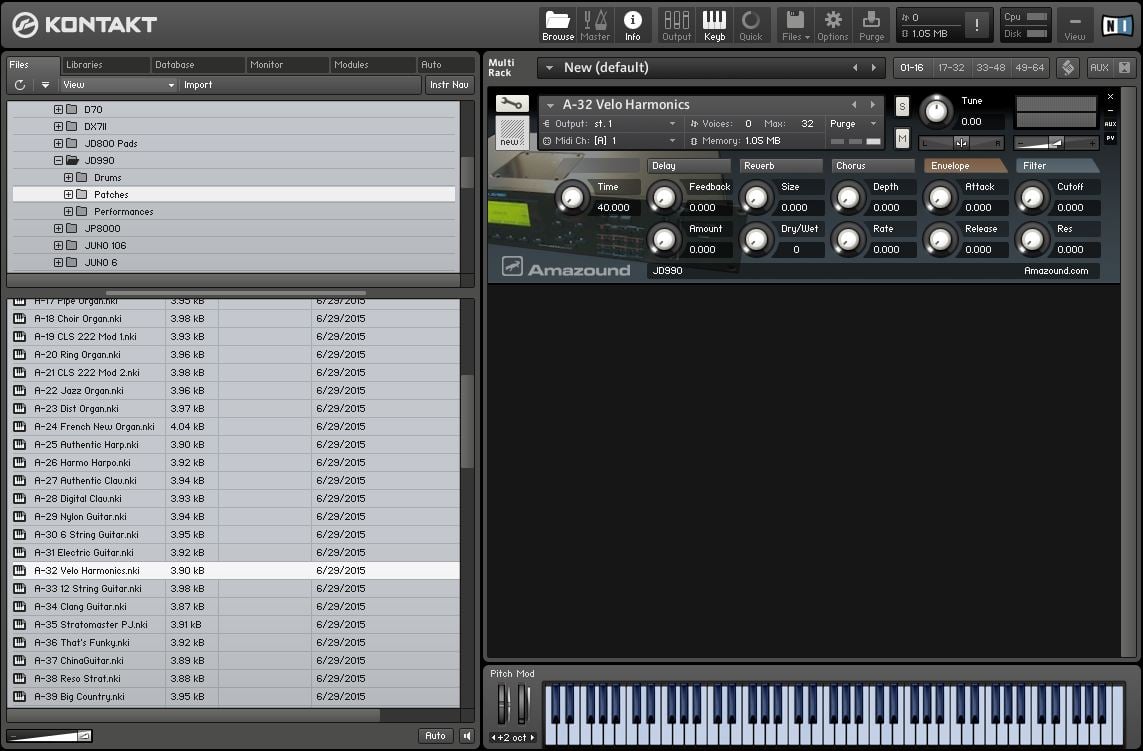Viewport: 1143px width, 751px height.
Task: Select previous instrument arrow in header
Action: pos(854,104)
